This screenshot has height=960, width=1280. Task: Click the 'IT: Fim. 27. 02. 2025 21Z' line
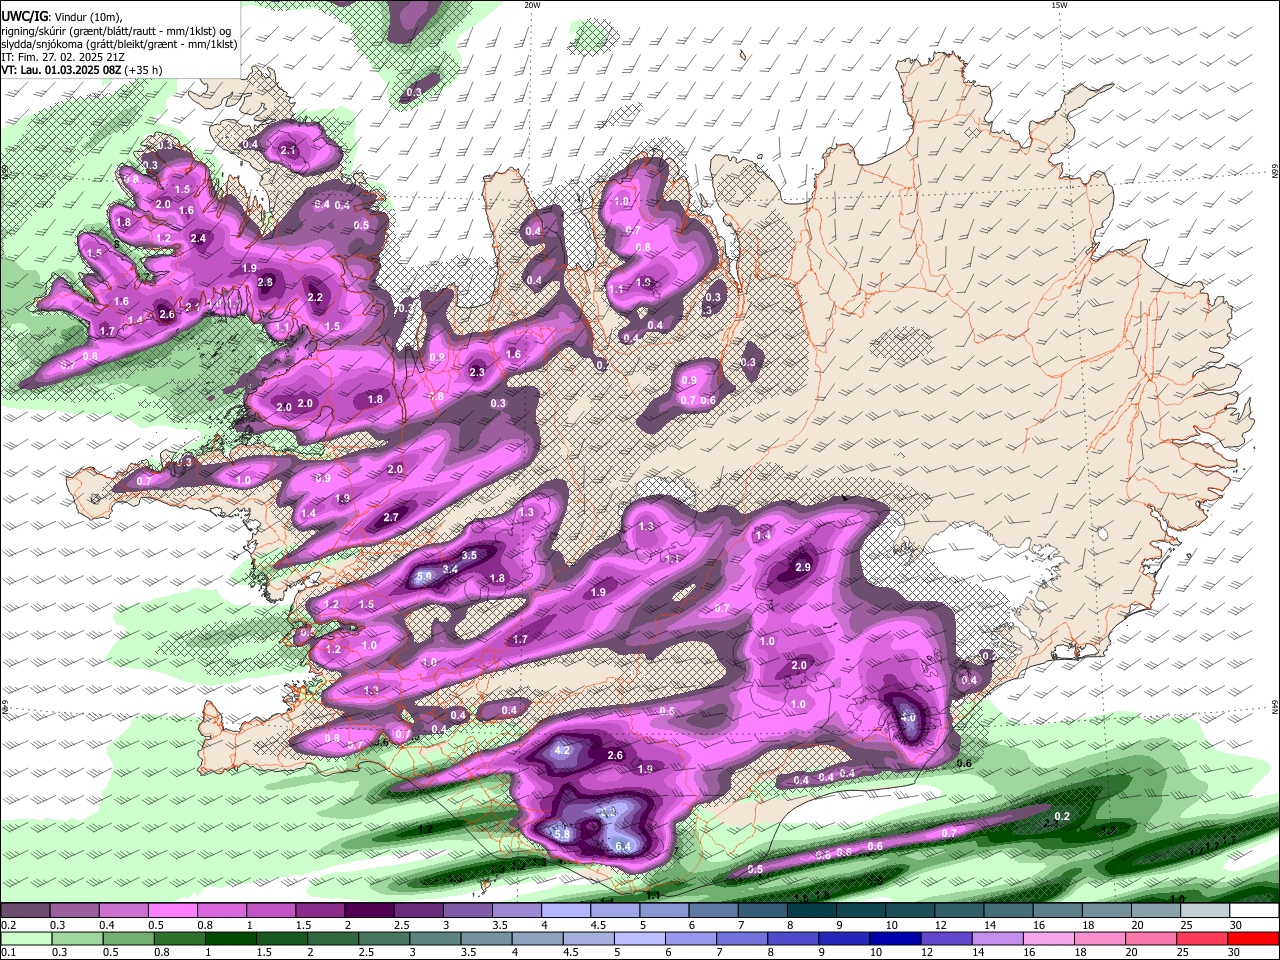(62, 58)
